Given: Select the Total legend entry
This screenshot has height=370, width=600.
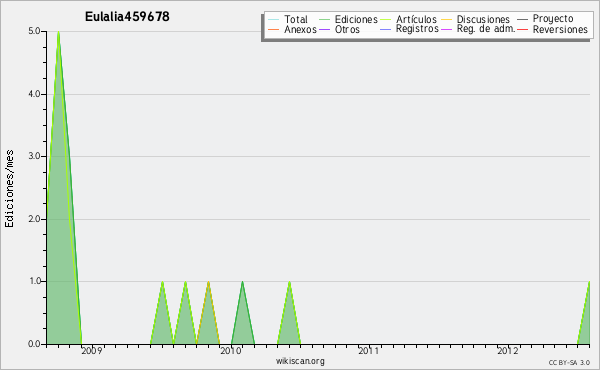Looking at the screenshot, I should (288, 19).
